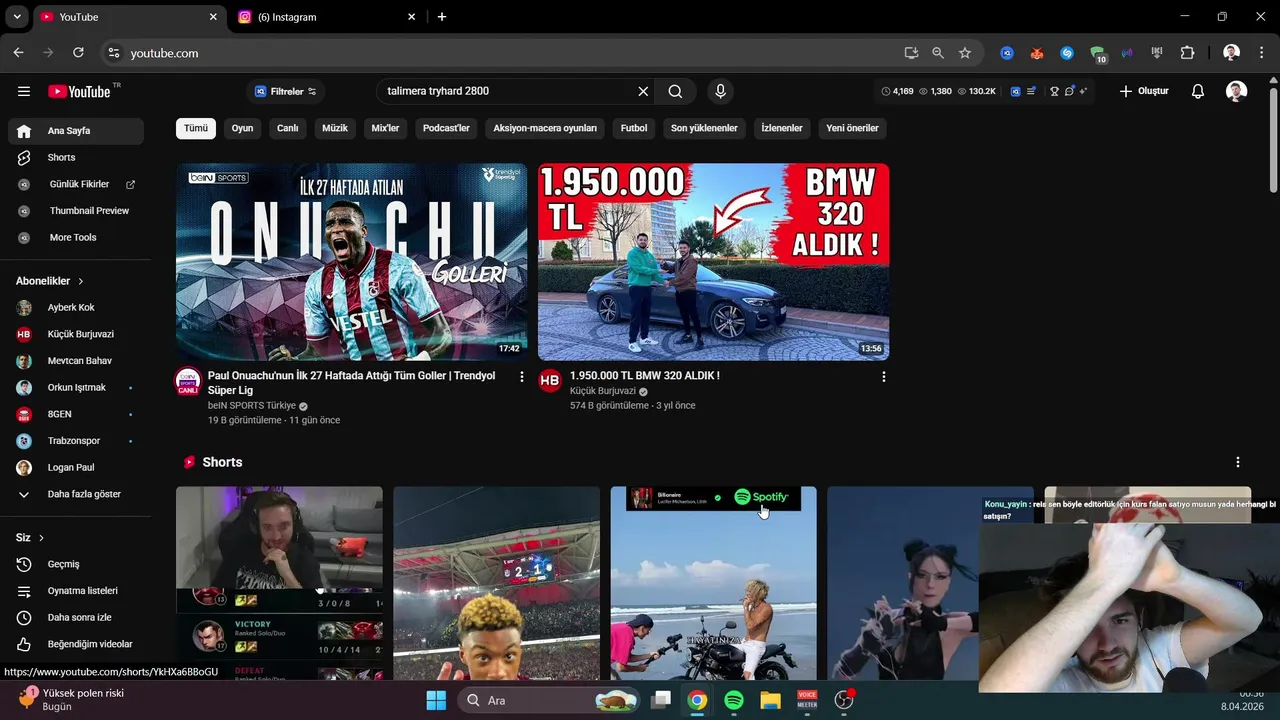The image size is (1280, 720).
Task: Click the install app icon in the address bar
Action: tap(911, 53)
